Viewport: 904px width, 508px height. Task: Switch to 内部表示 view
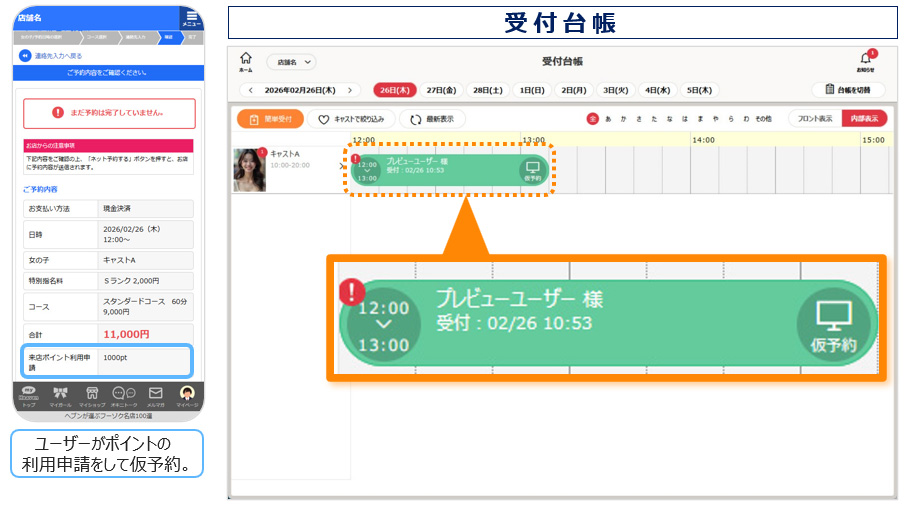pyautogui.click(x=863, y=118)
